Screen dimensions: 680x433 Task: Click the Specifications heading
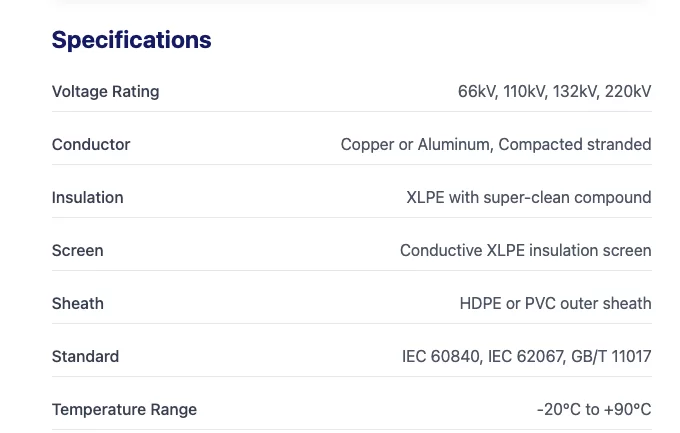click(x=131, y=40)
